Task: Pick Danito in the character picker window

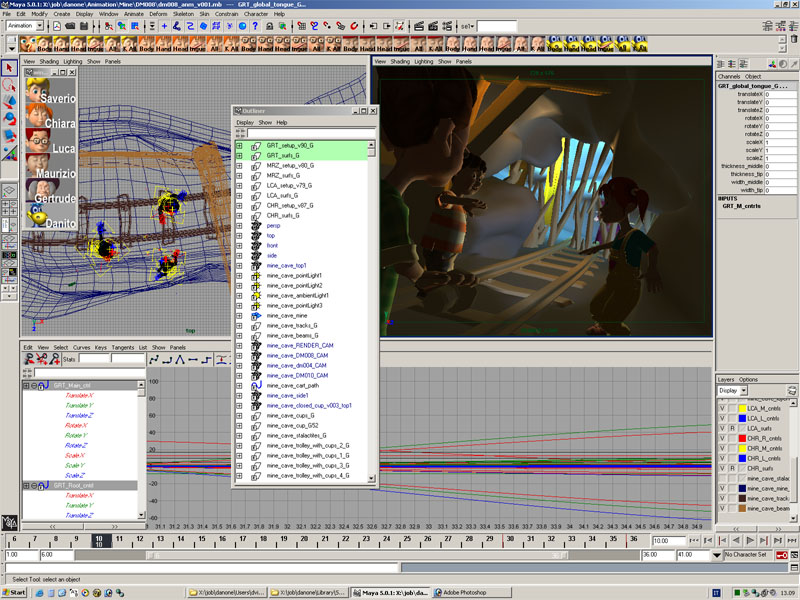Action: (x=51, y=216)
